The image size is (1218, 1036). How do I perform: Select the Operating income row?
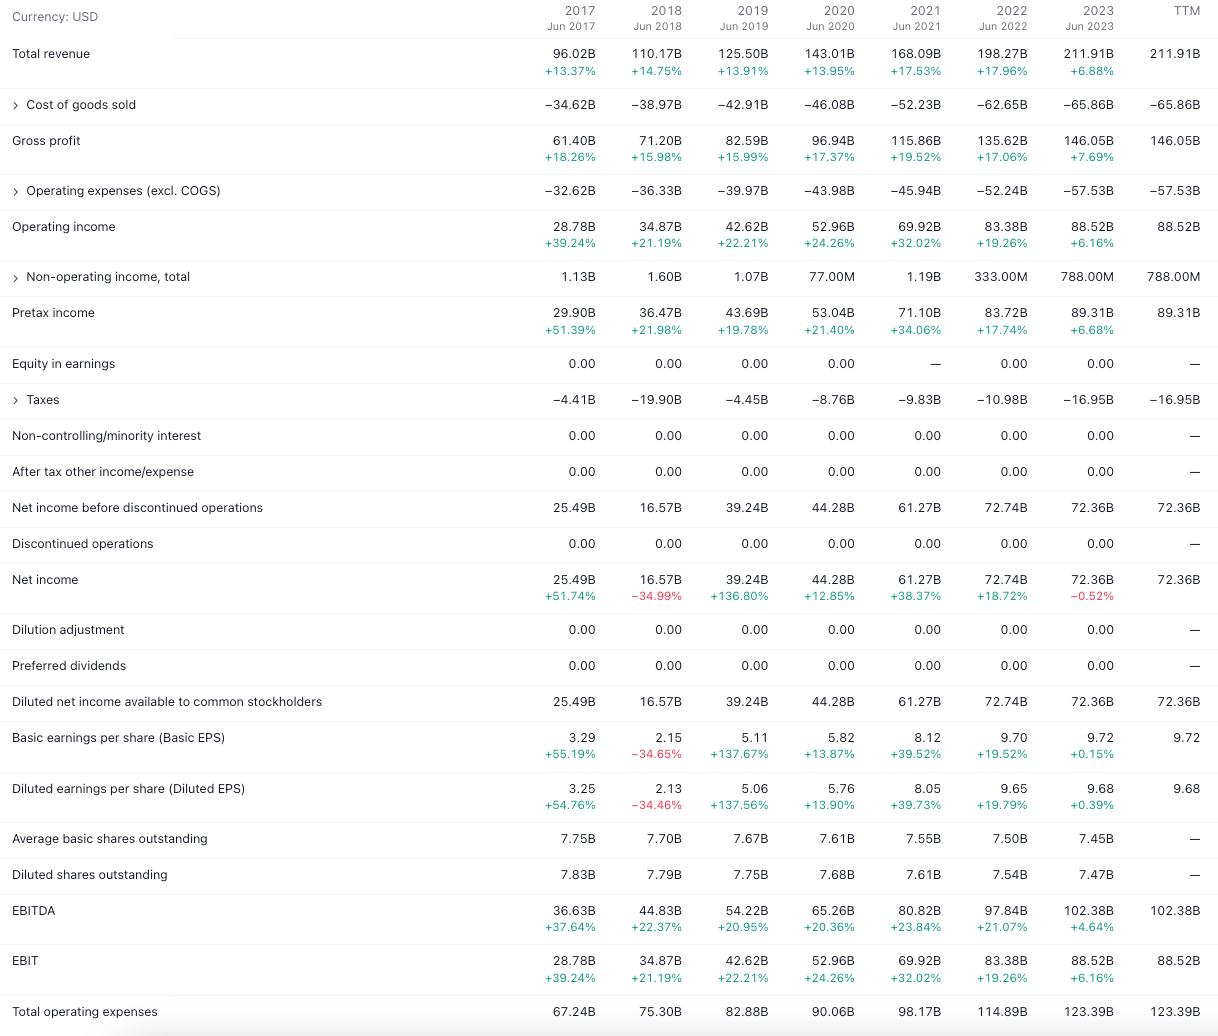click(x=63, y=226)
